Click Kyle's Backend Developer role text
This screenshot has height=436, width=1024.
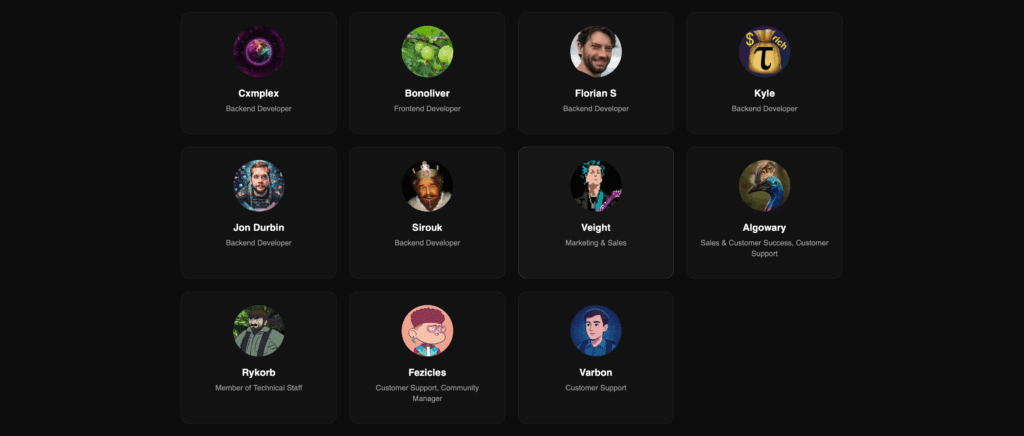[x=764, y=108]
